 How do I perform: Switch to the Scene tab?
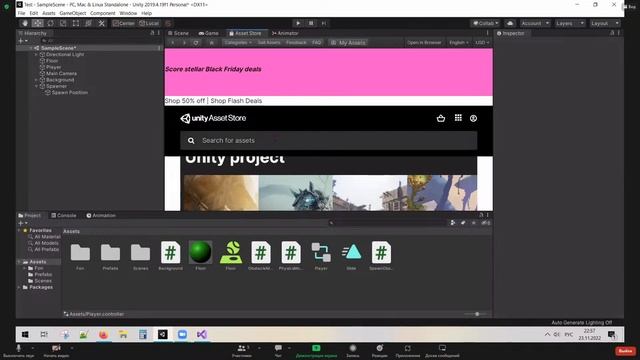click(178, 33)
